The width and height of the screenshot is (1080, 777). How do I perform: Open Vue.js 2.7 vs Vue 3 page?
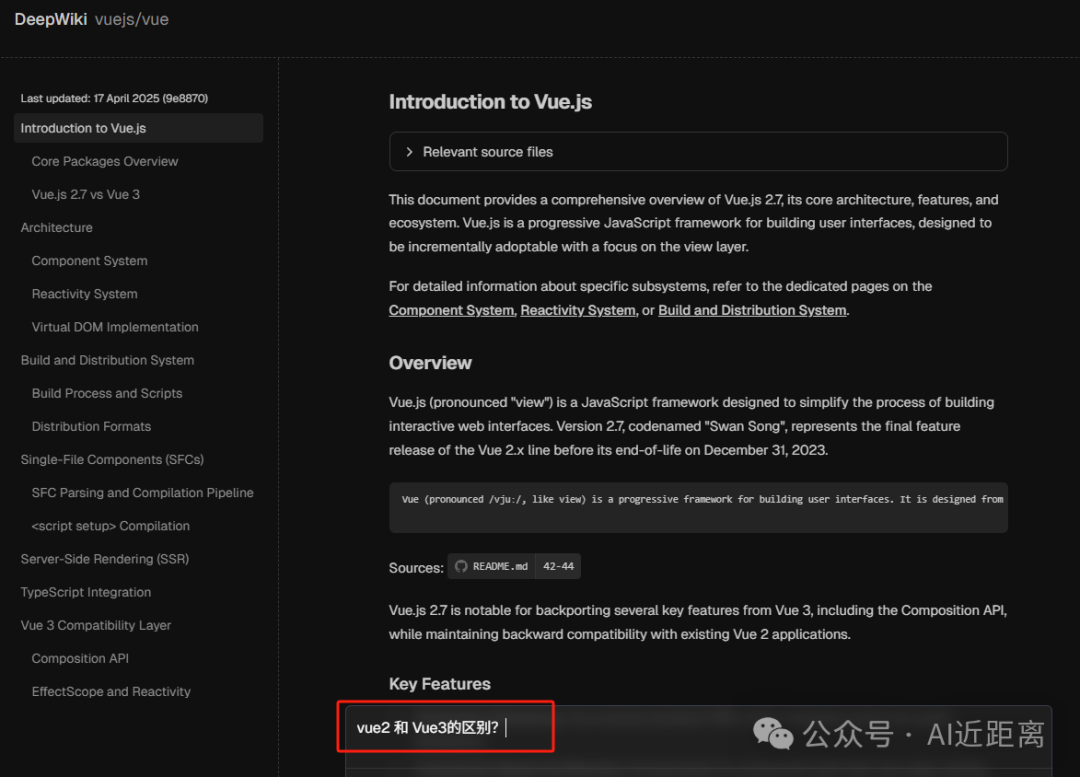point(85,194)
